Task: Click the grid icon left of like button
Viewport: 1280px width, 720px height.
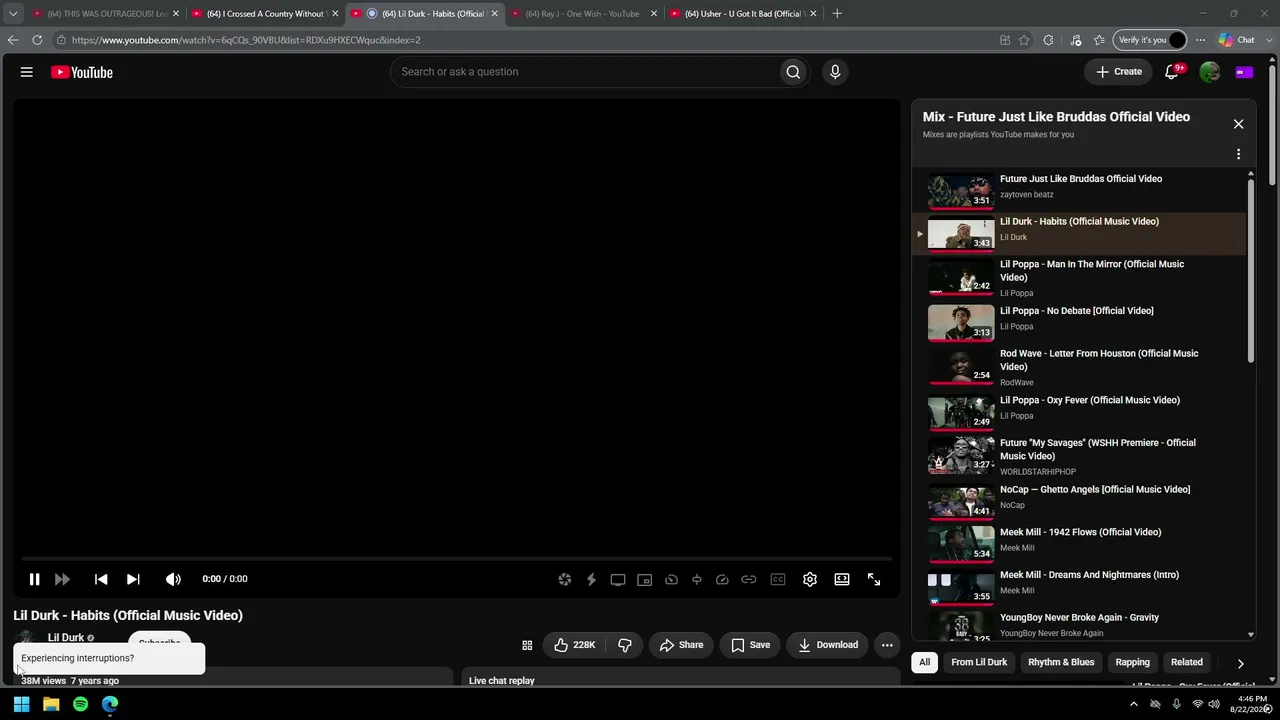Action: [527, 645]
